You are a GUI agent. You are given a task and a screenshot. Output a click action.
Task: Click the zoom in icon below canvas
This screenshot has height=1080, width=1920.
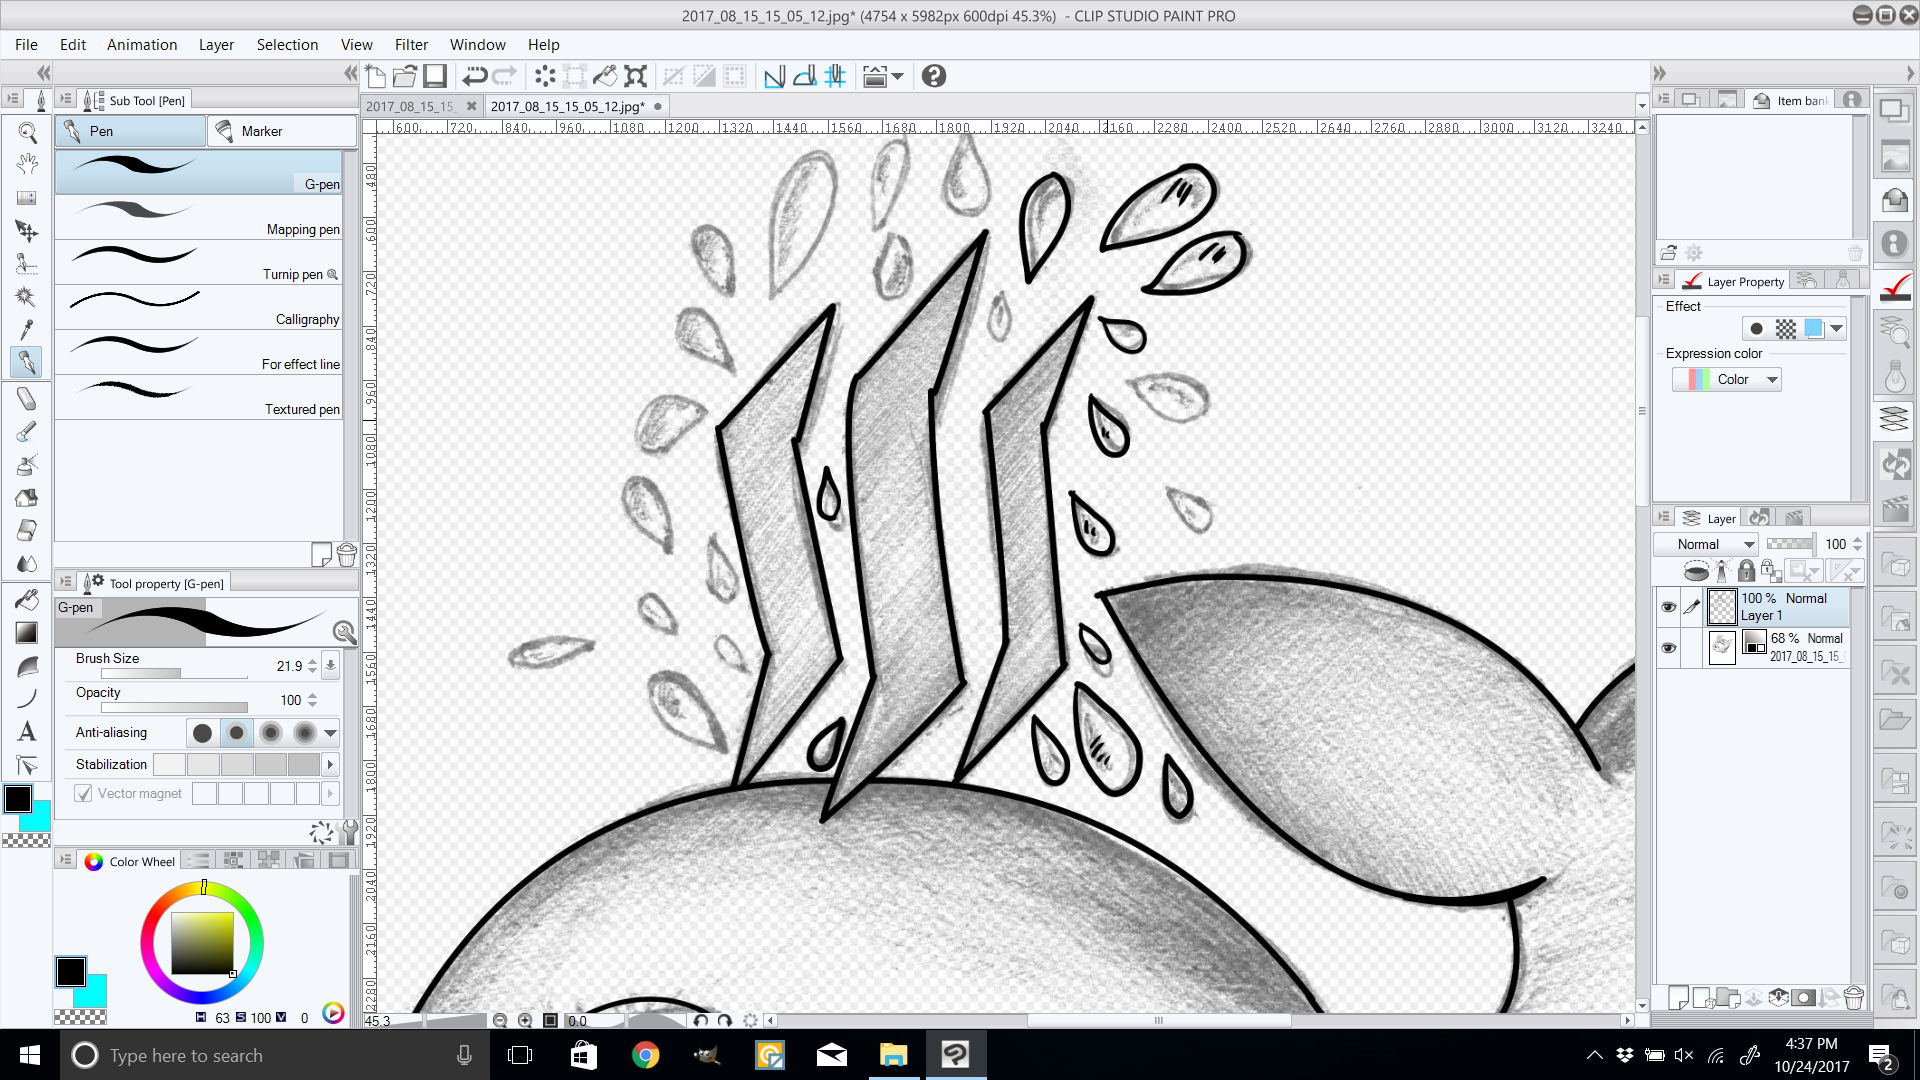[x=525, y=1020]
